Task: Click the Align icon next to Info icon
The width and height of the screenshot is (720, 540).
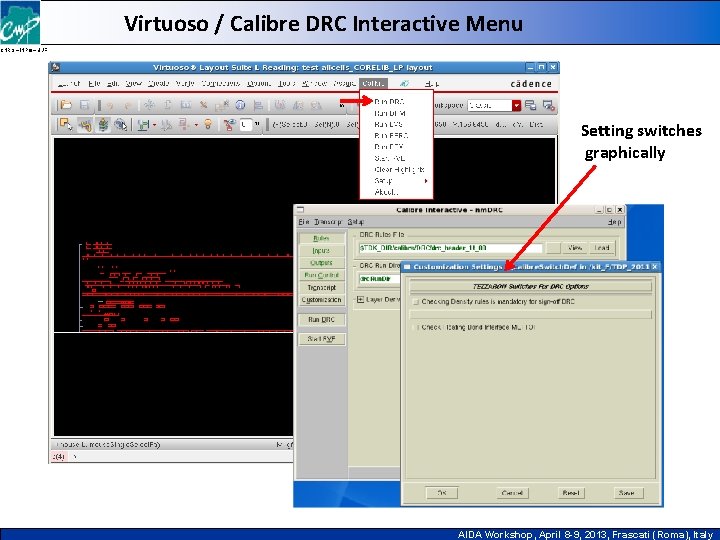Action: (258, 105)
